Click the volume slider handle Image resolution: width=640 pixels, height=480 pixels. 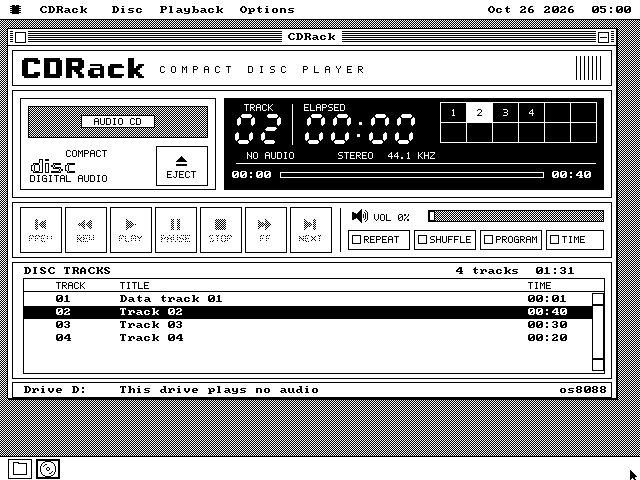[431, 216]
